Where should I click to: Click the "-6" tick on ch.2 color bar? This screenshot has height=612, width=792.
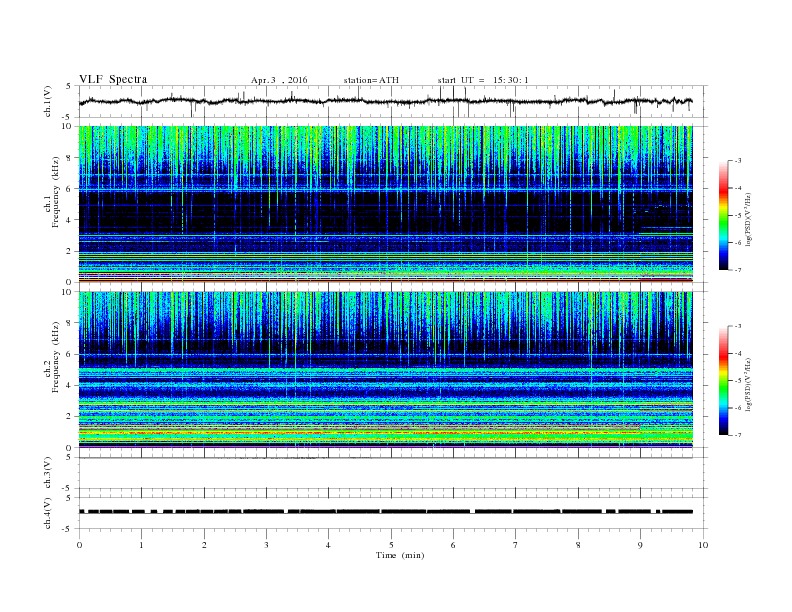[738, 408]
